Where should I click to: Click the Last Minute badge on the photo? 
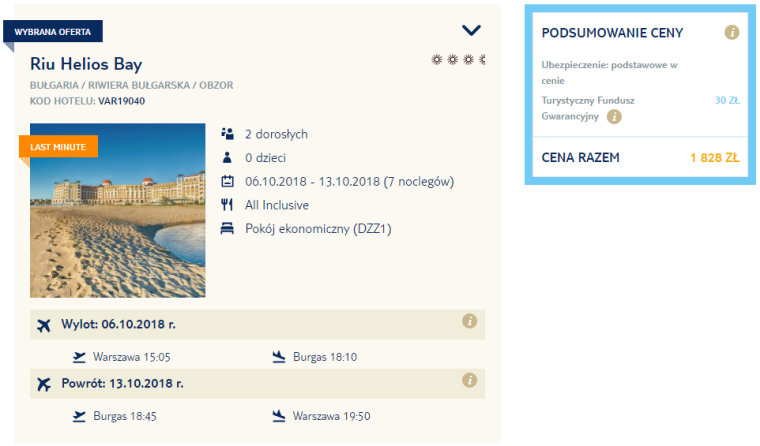58,146
